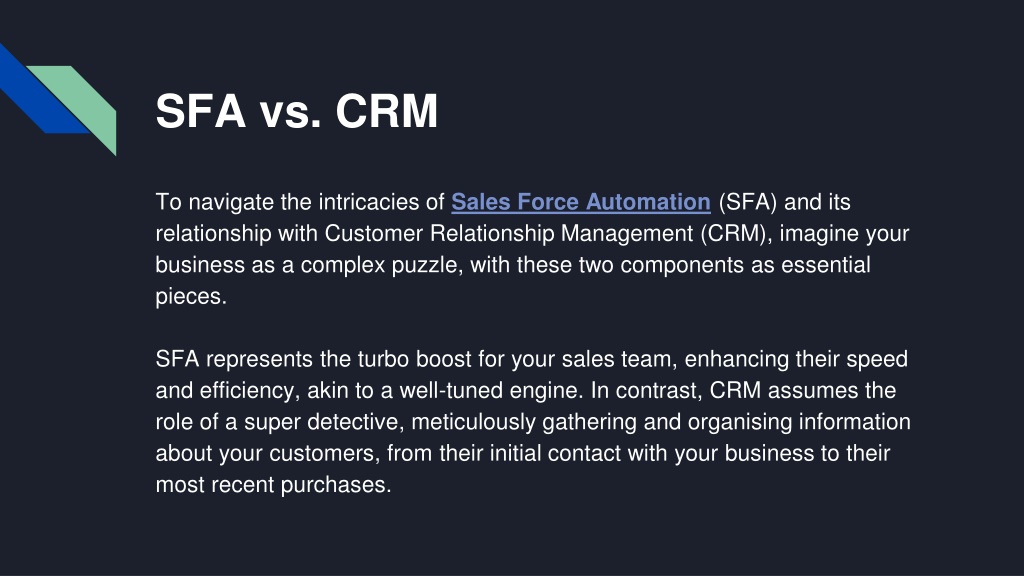Click the word 'SFA' in the title
1024x576 pixels.
tap(200, 110)
